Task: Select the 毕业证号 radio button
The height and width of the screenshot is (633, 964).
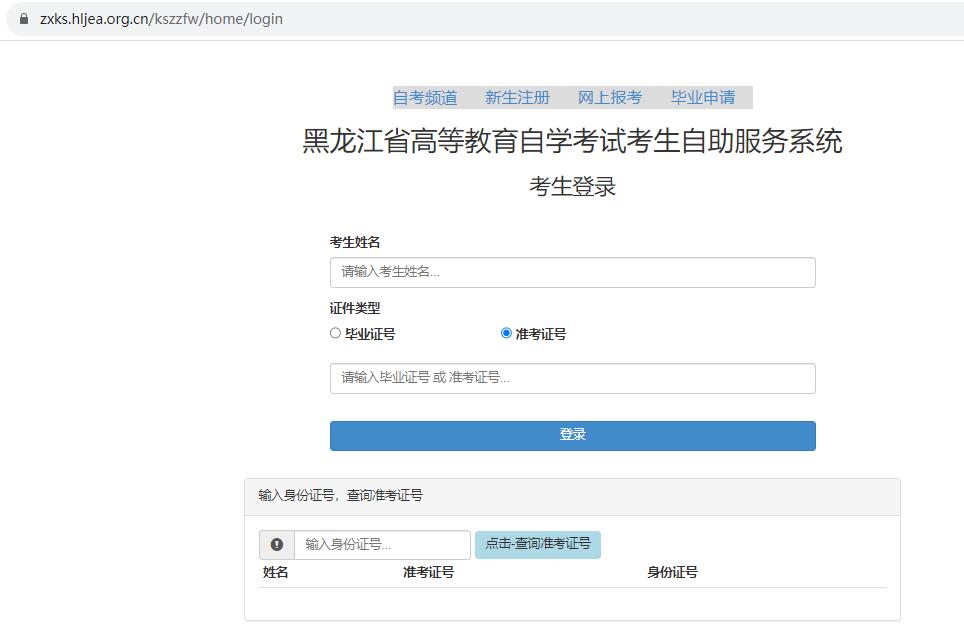Action: pyautogui.click(x=335, y=334)
